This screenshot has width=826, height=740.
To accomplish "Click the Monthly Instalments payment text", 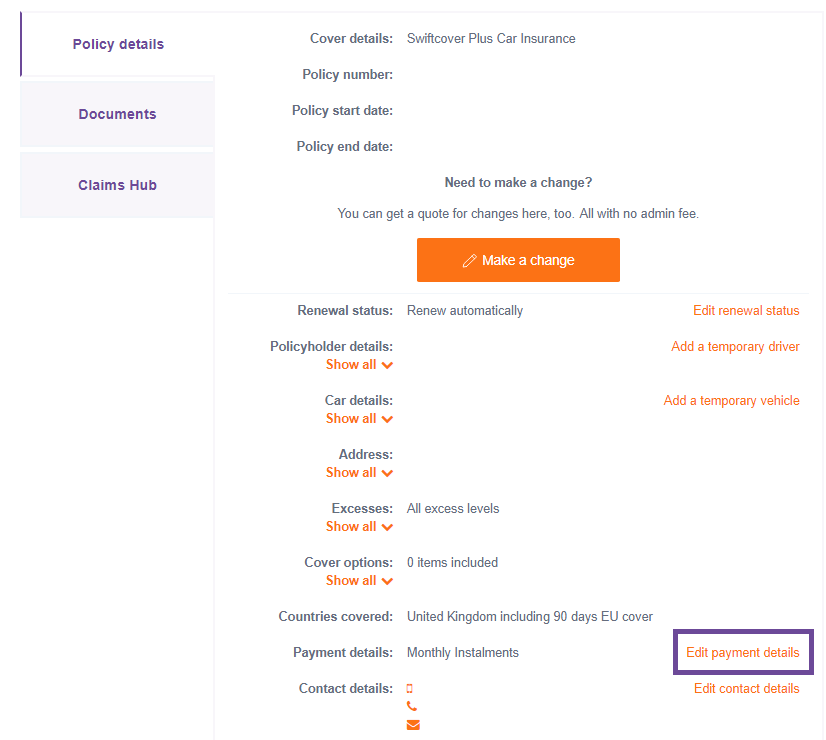I will pyautogui.click(x=463, y=653).
